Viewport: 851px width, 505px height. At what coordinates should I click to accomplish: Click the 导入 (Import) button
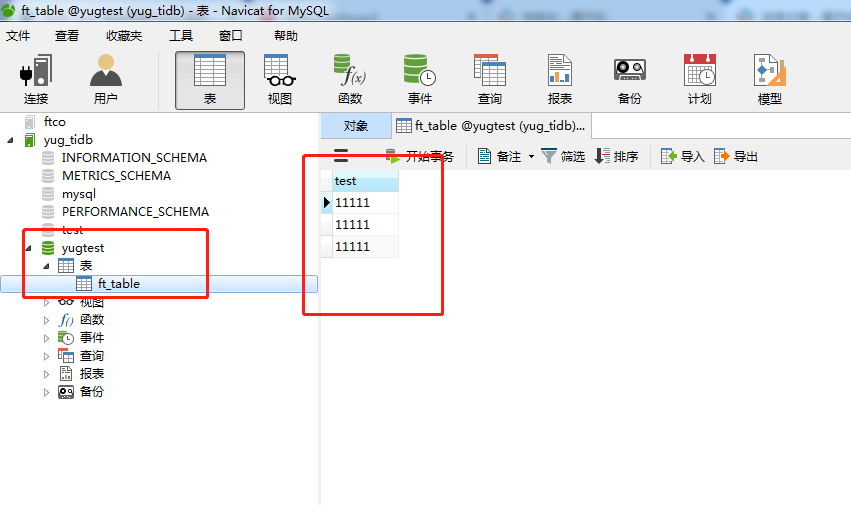[x=682, y=156]
